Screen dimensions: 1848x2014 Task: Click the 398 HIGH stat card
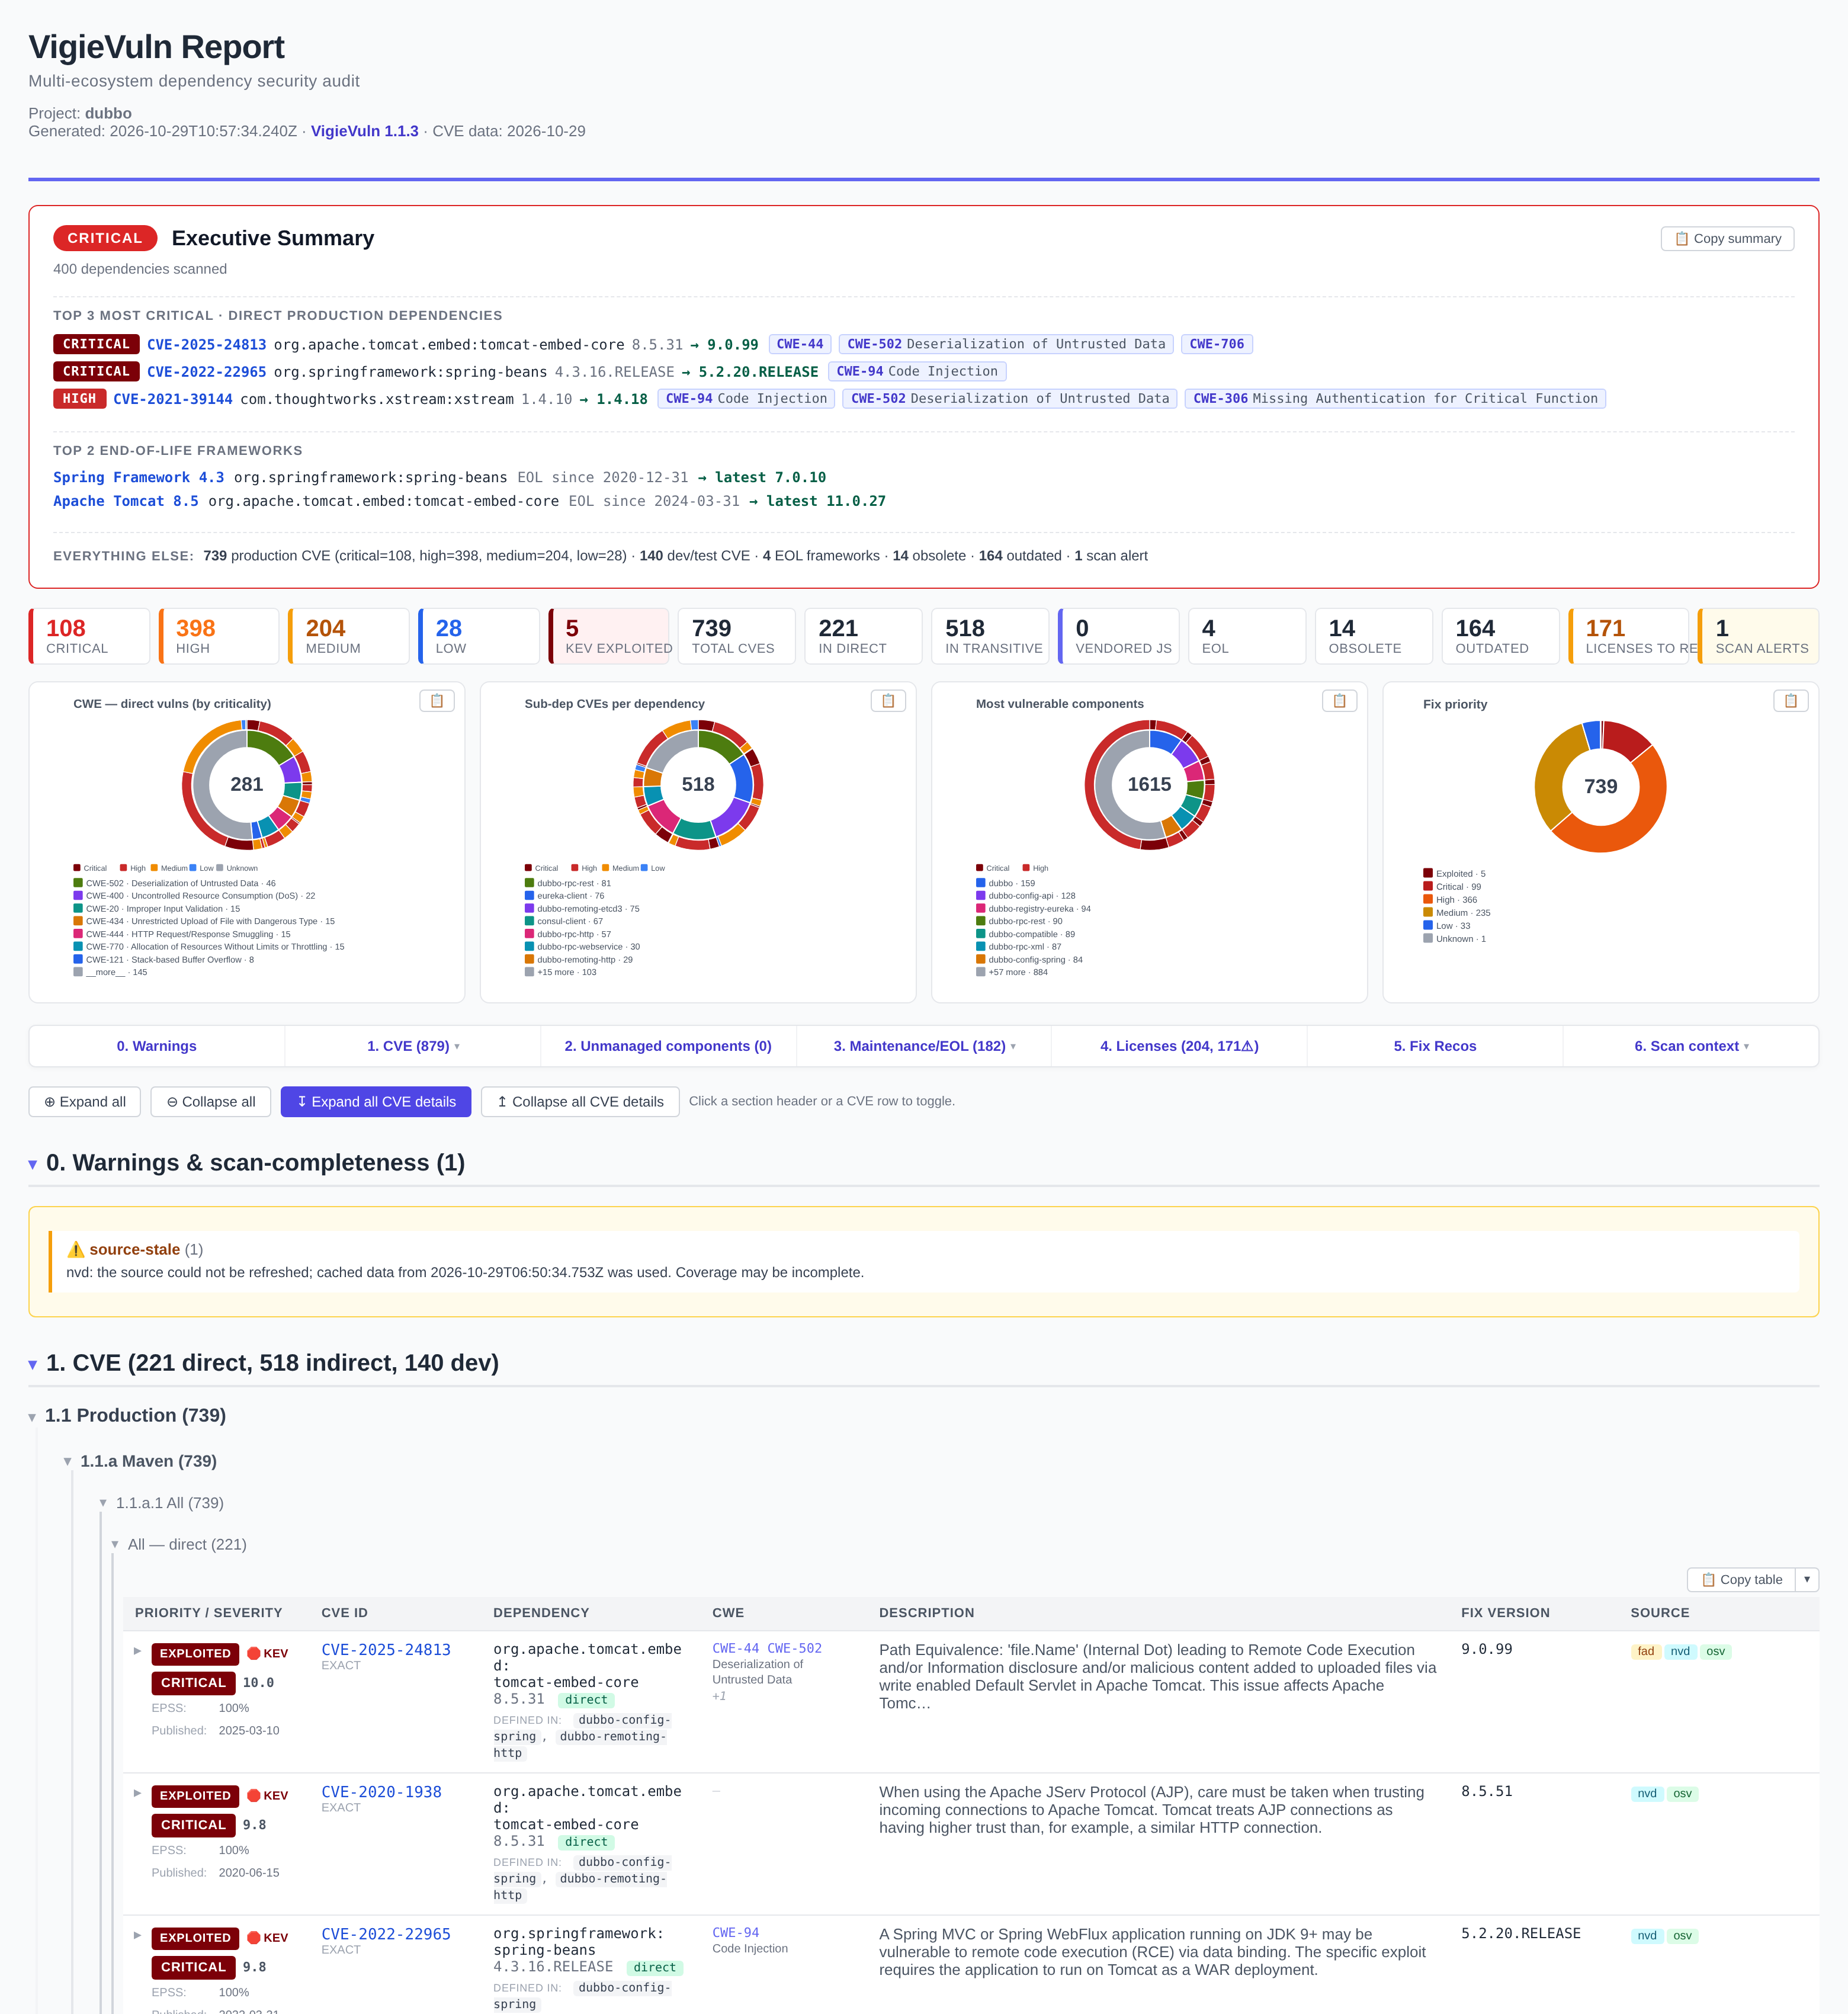[x=219, y=636]
